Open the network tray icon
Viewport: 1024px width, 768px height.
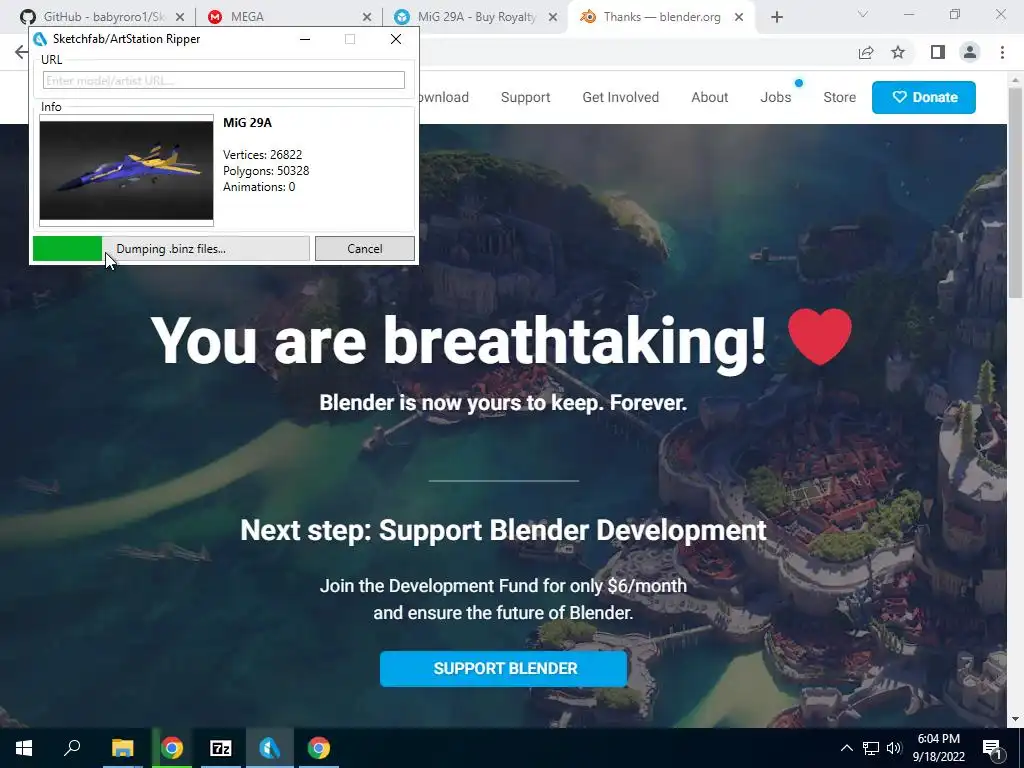pyautogui.click(x=871, y=748)
